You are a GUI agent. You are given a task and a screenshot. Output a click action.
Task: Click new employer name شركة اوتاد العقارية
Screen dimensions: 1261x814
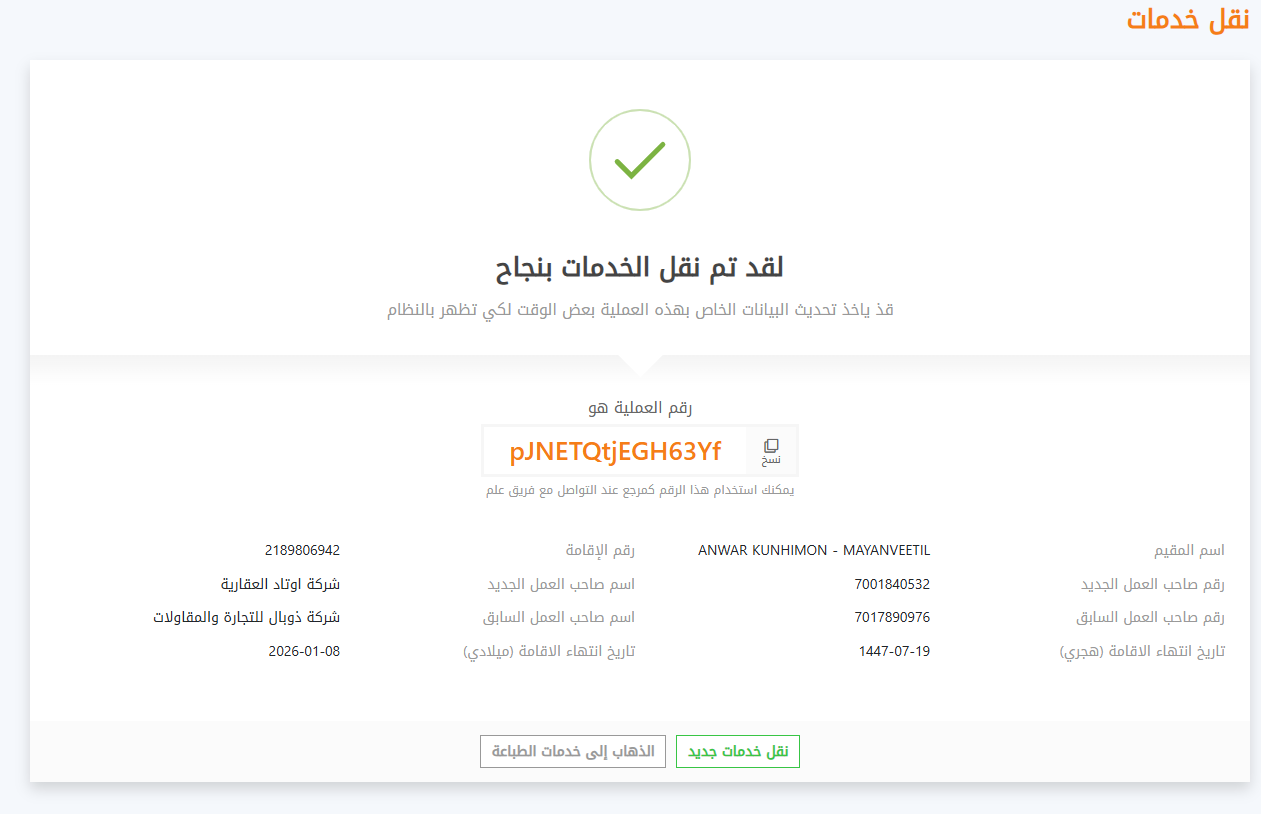pos(280,584)
